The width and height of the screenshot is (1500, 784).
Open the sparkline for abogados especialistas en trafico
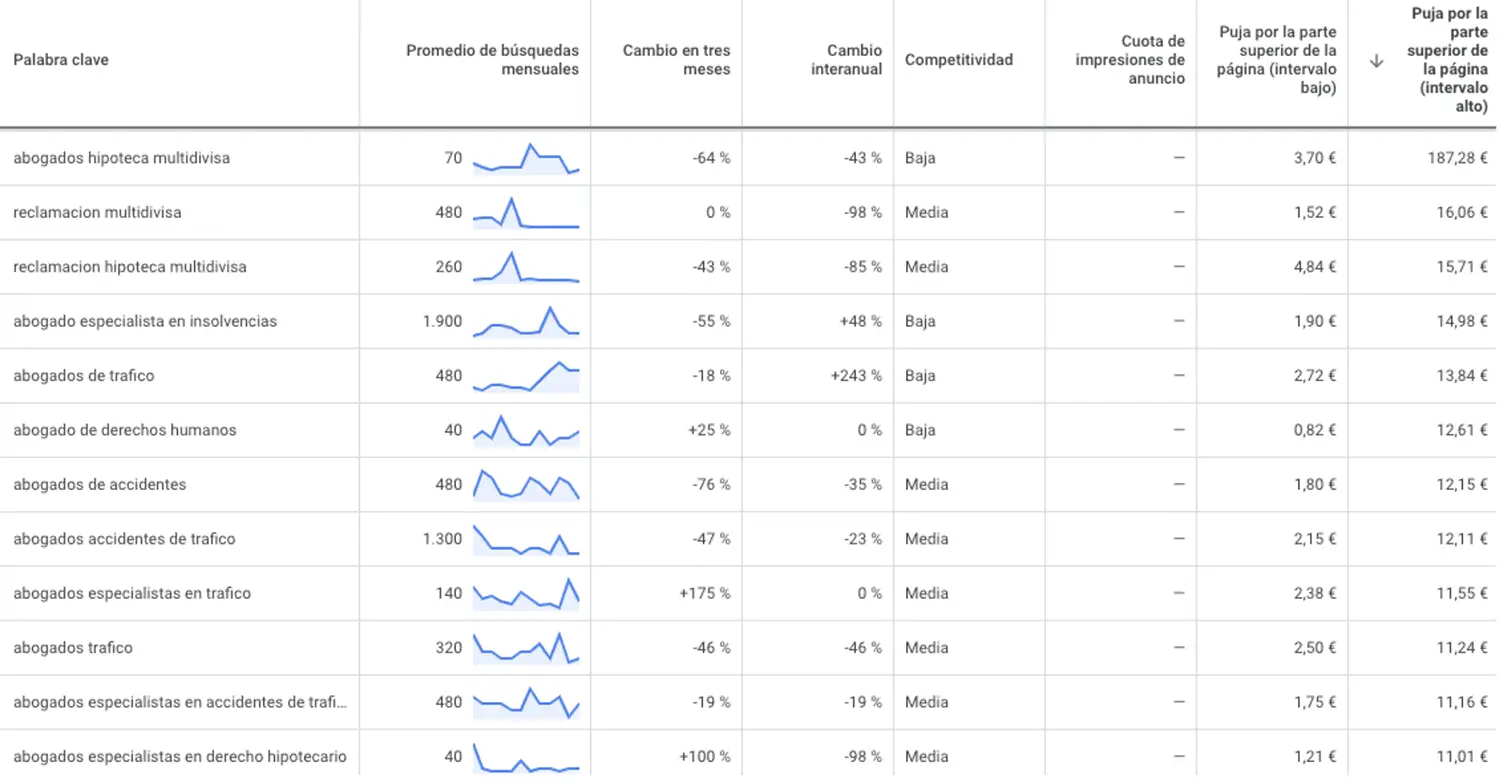[x=526, y=593]
